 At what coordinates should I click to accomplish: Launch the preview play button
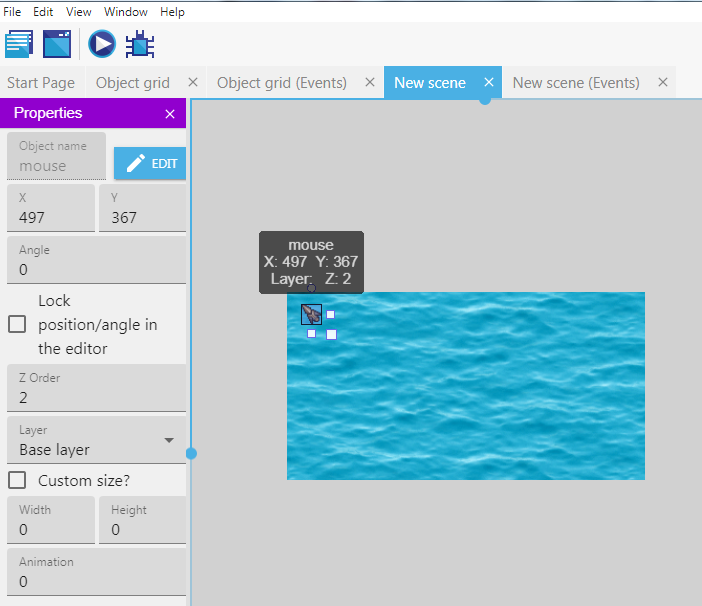click(102, 44)
